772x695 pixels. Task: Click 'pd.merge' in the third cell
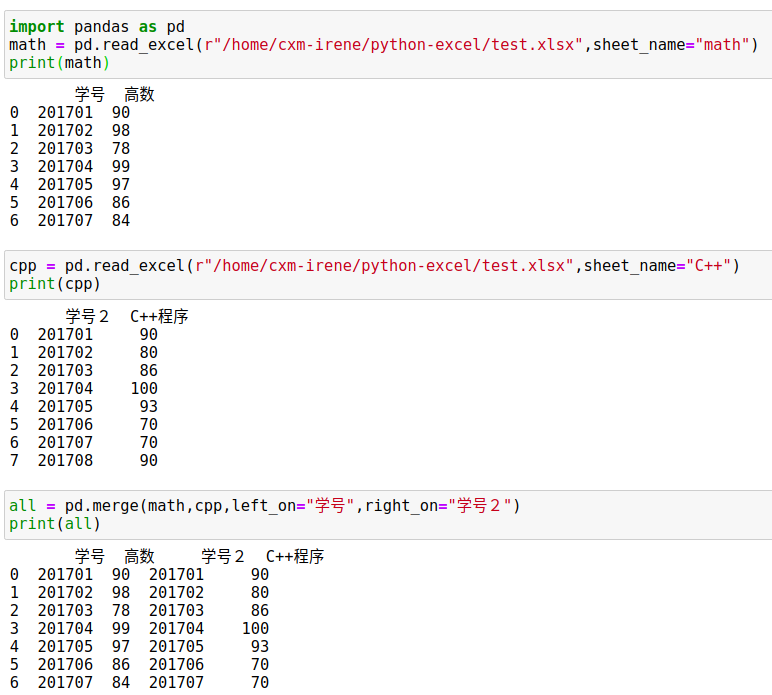pyautogui.click(x=102, y=505)
